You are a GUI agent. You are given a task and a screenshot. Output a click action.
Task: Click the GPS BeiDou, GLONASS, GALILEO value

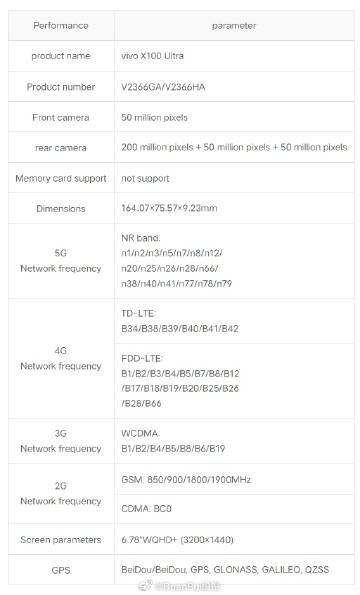225,570
